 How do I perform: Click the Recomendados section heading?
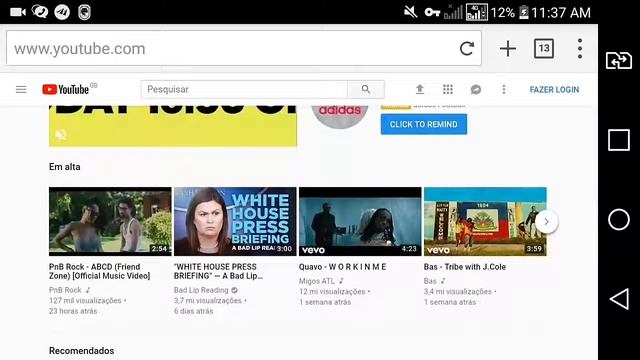pyautogui.click(x=82, y=351)
